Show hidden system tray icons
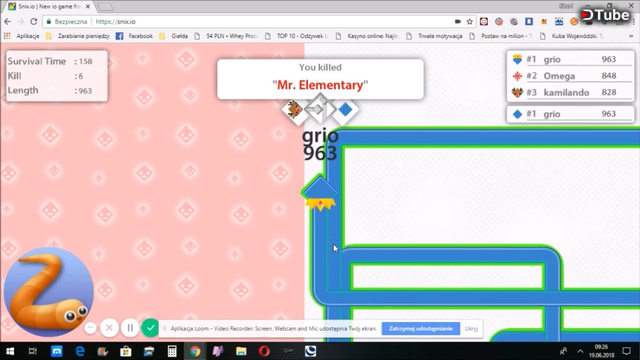The height and width of the screenshot is (360, 640). point(580,351)
